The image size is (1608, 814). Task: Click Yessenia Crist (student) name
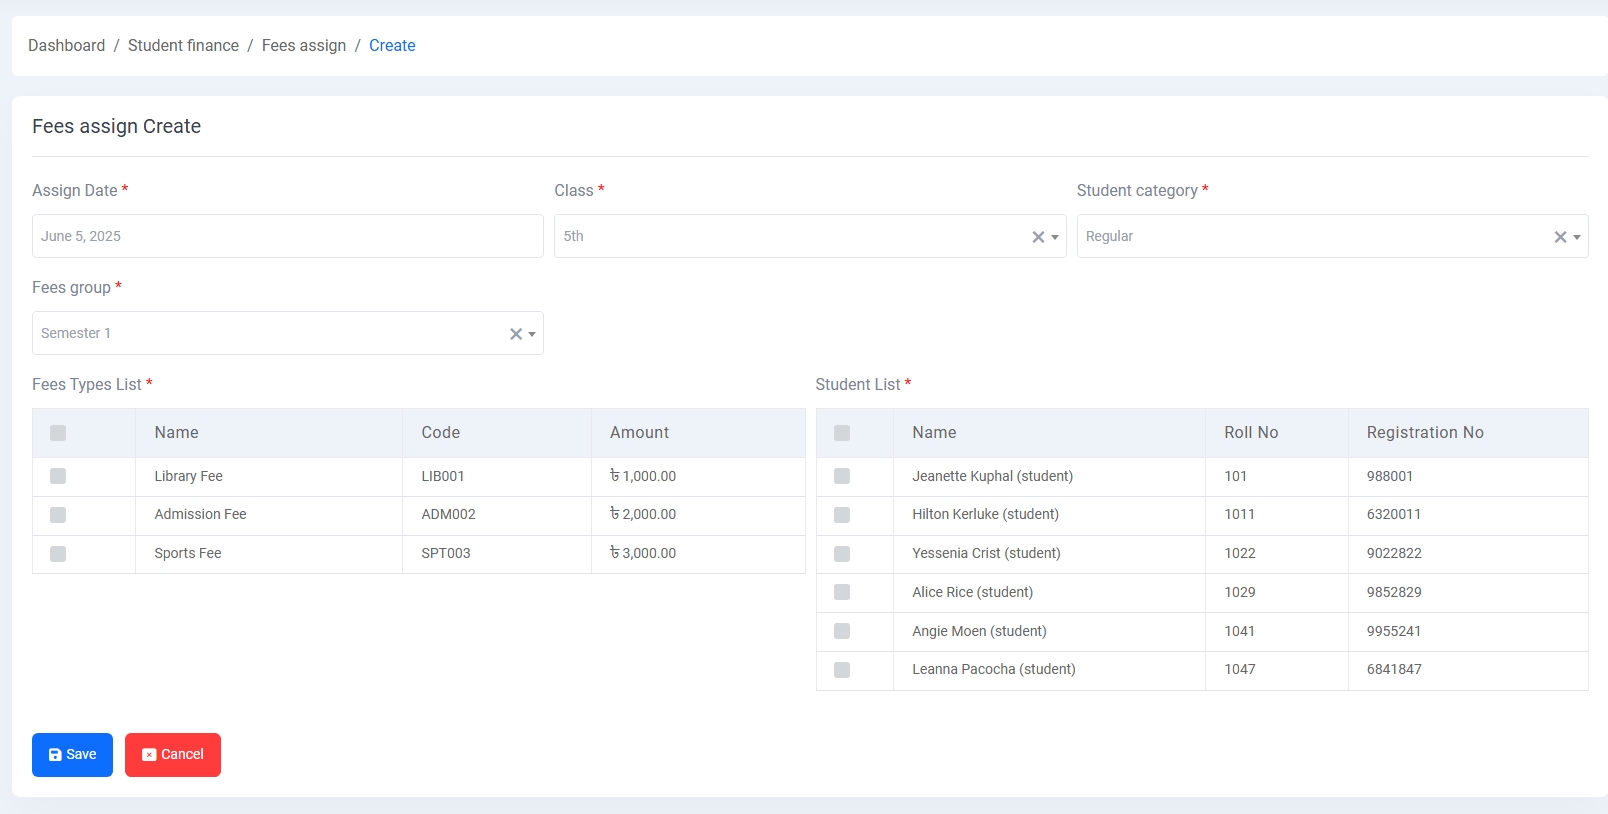pos(986,553)
